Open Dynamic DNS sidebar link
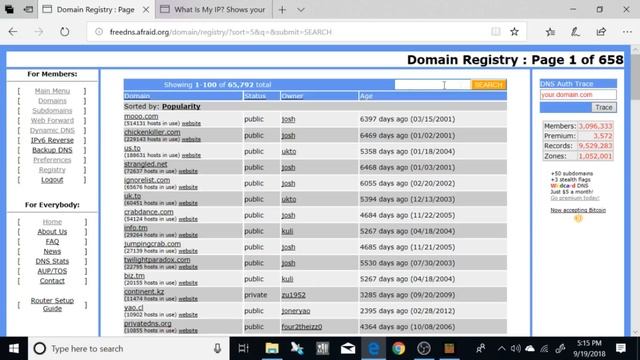This screenshot has width=640, height=360. click(x=52, y=130)
